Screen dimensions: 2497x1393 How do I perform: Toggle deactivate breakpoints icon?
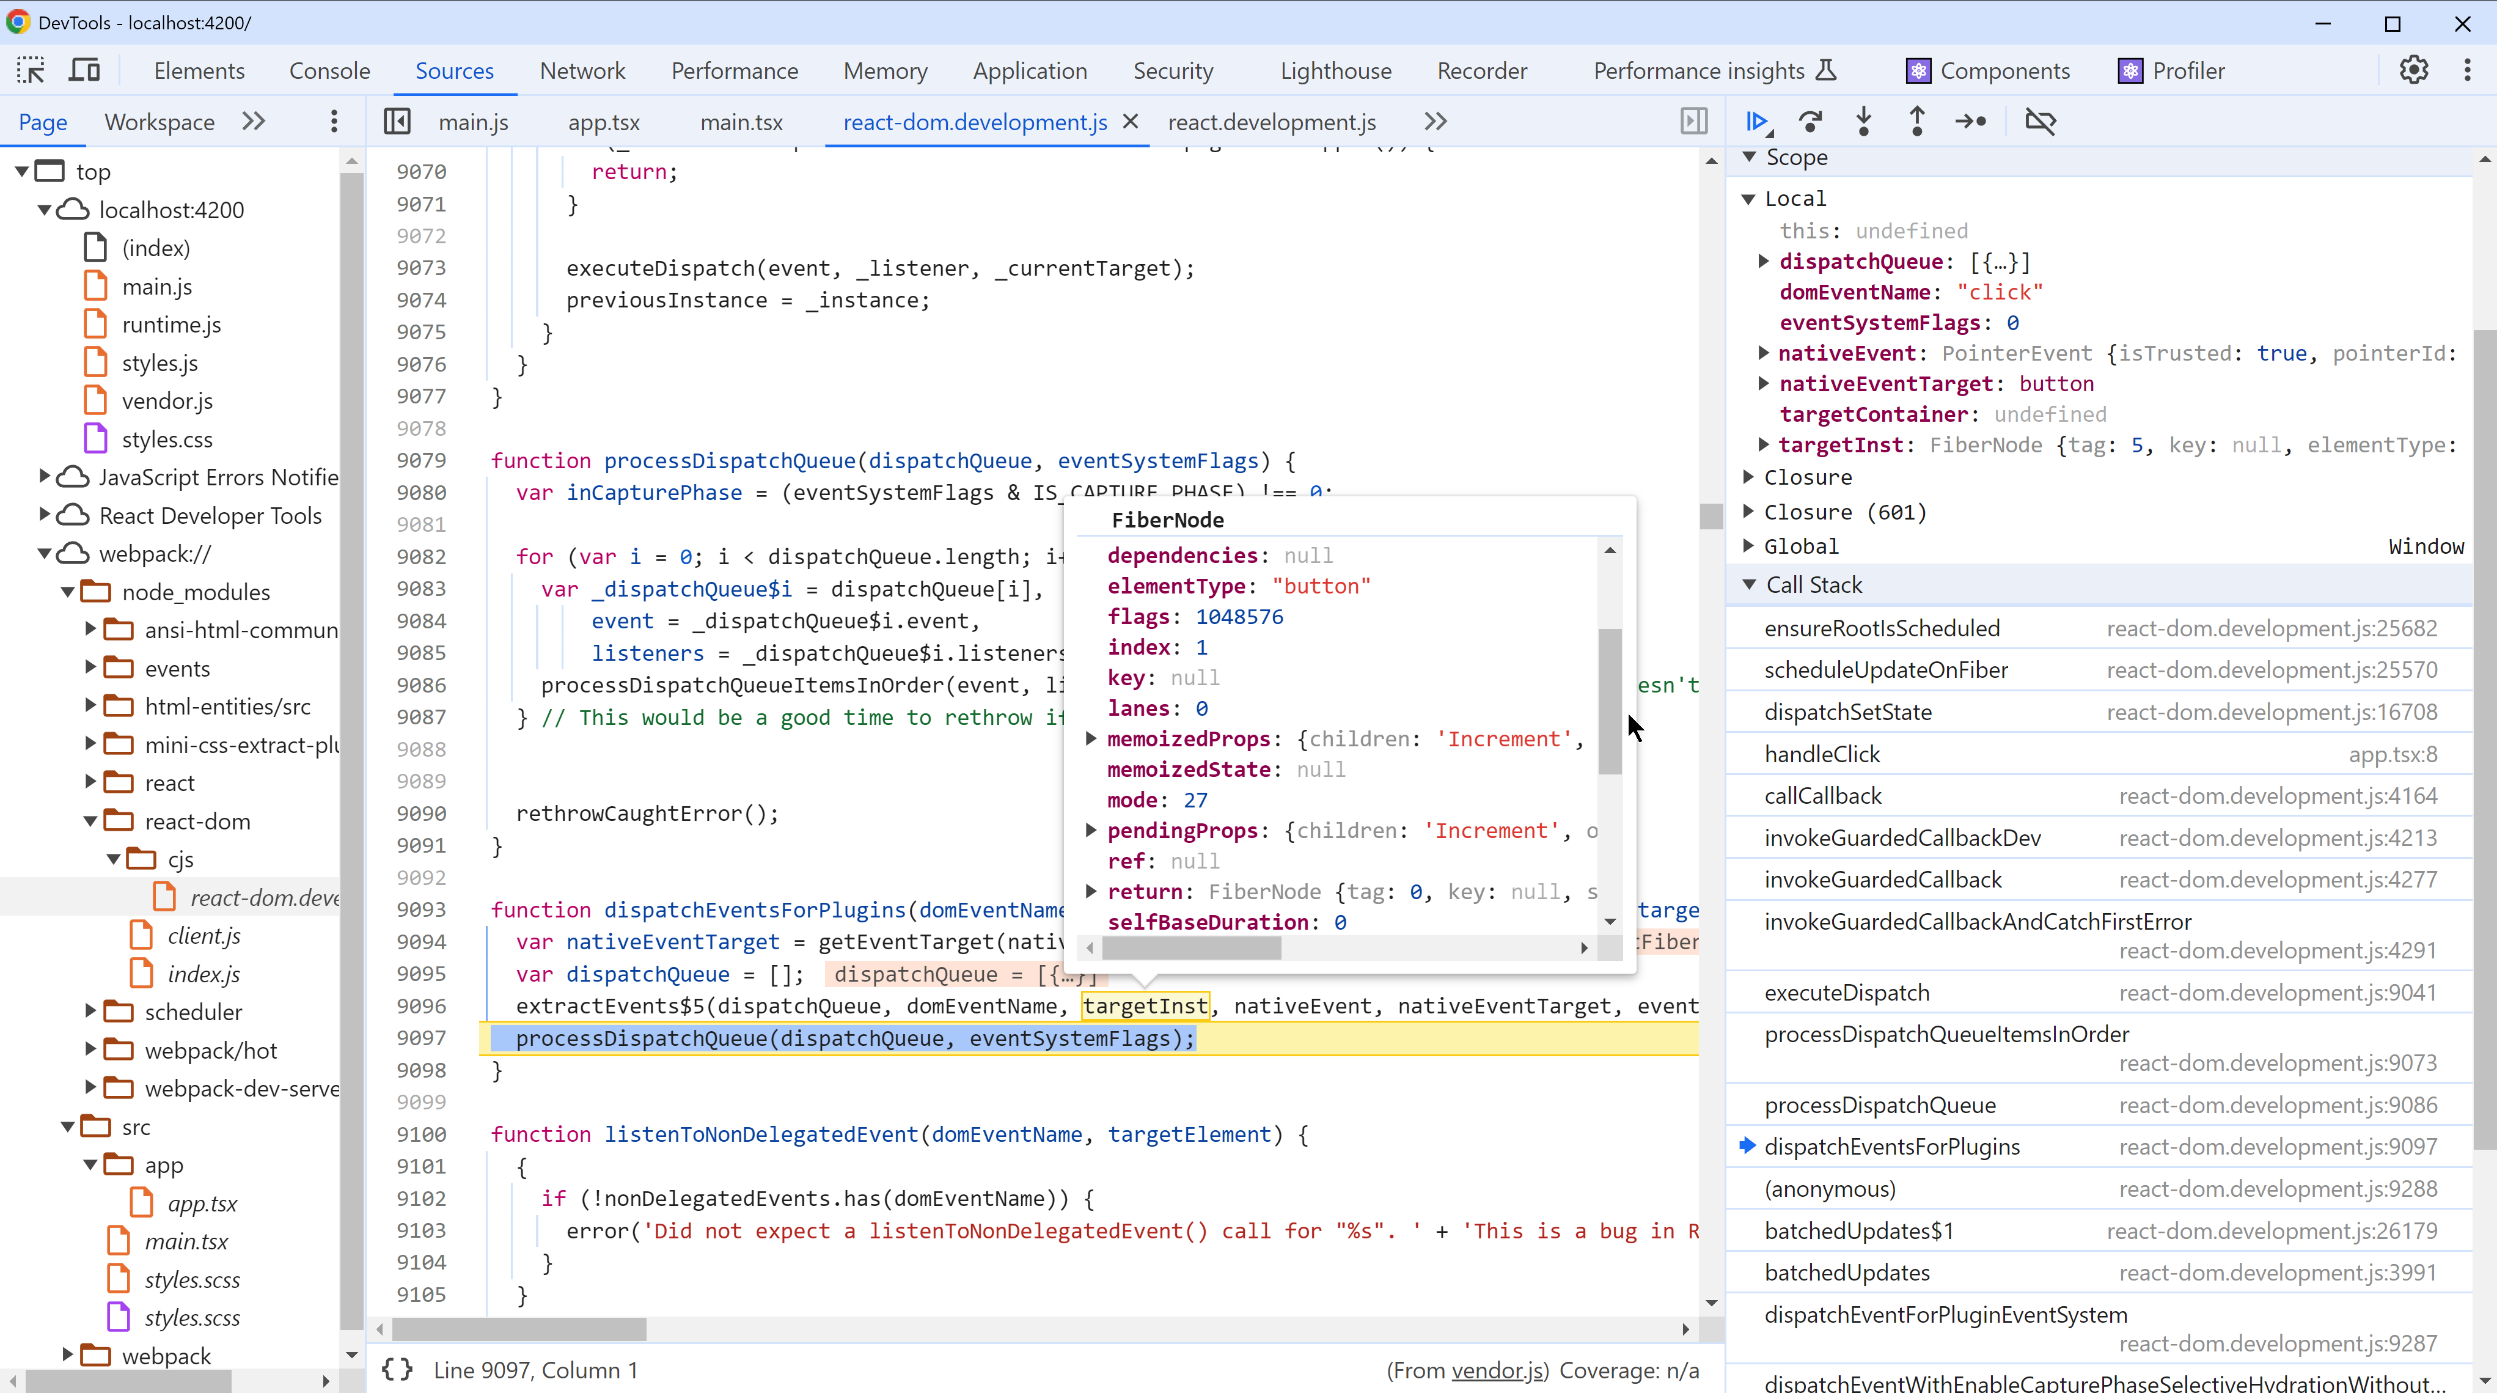pos(2040,121)
